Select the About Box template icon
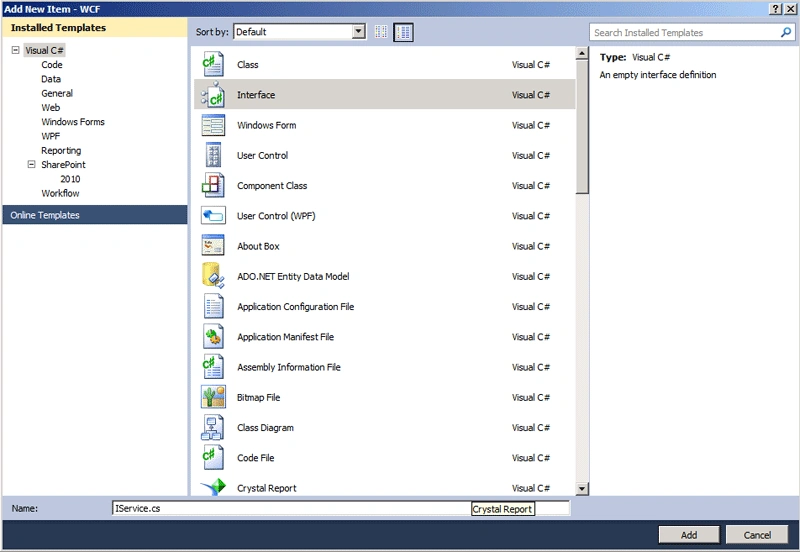Image resolution: width=800 pixels, height=552 pixels. click(213, 246)
